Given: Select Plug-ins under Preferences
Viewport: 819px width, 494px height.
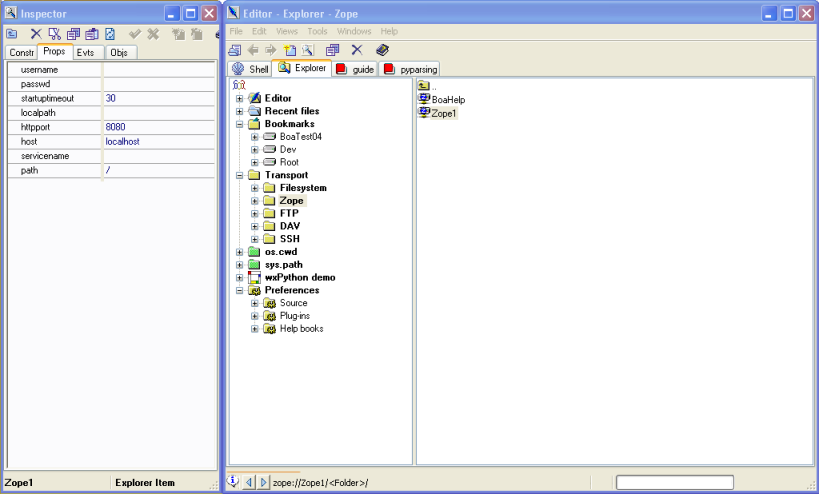Looking at the screenshot, I should [296, 316].
